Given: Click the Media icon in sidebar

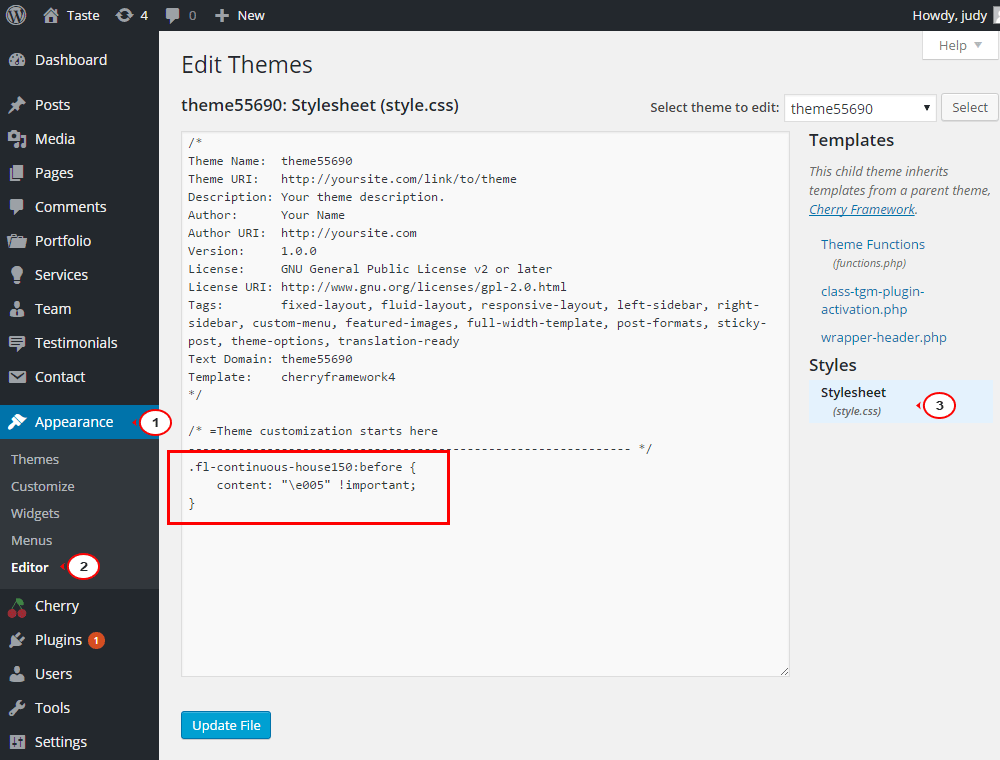Looking at the screenshot, I should click(x=17, y=139).
